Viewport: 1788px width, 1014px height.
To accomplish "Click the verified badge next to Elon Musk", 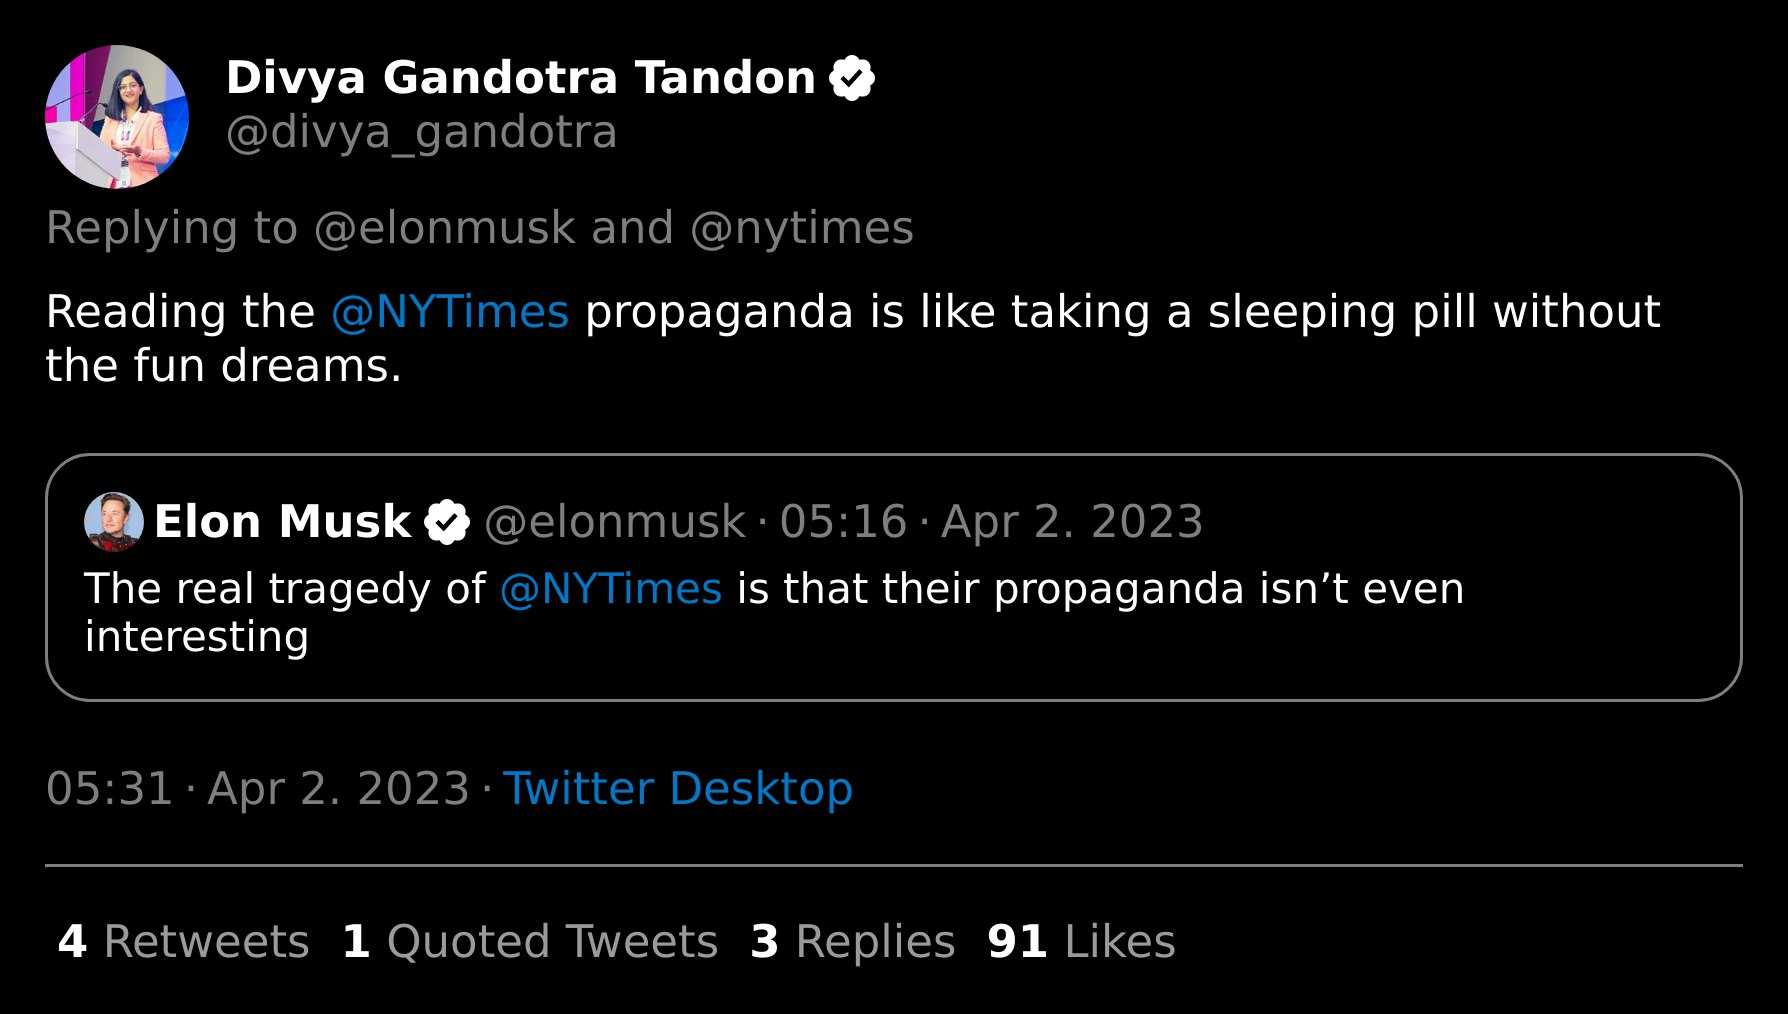I will click(447, 522).
